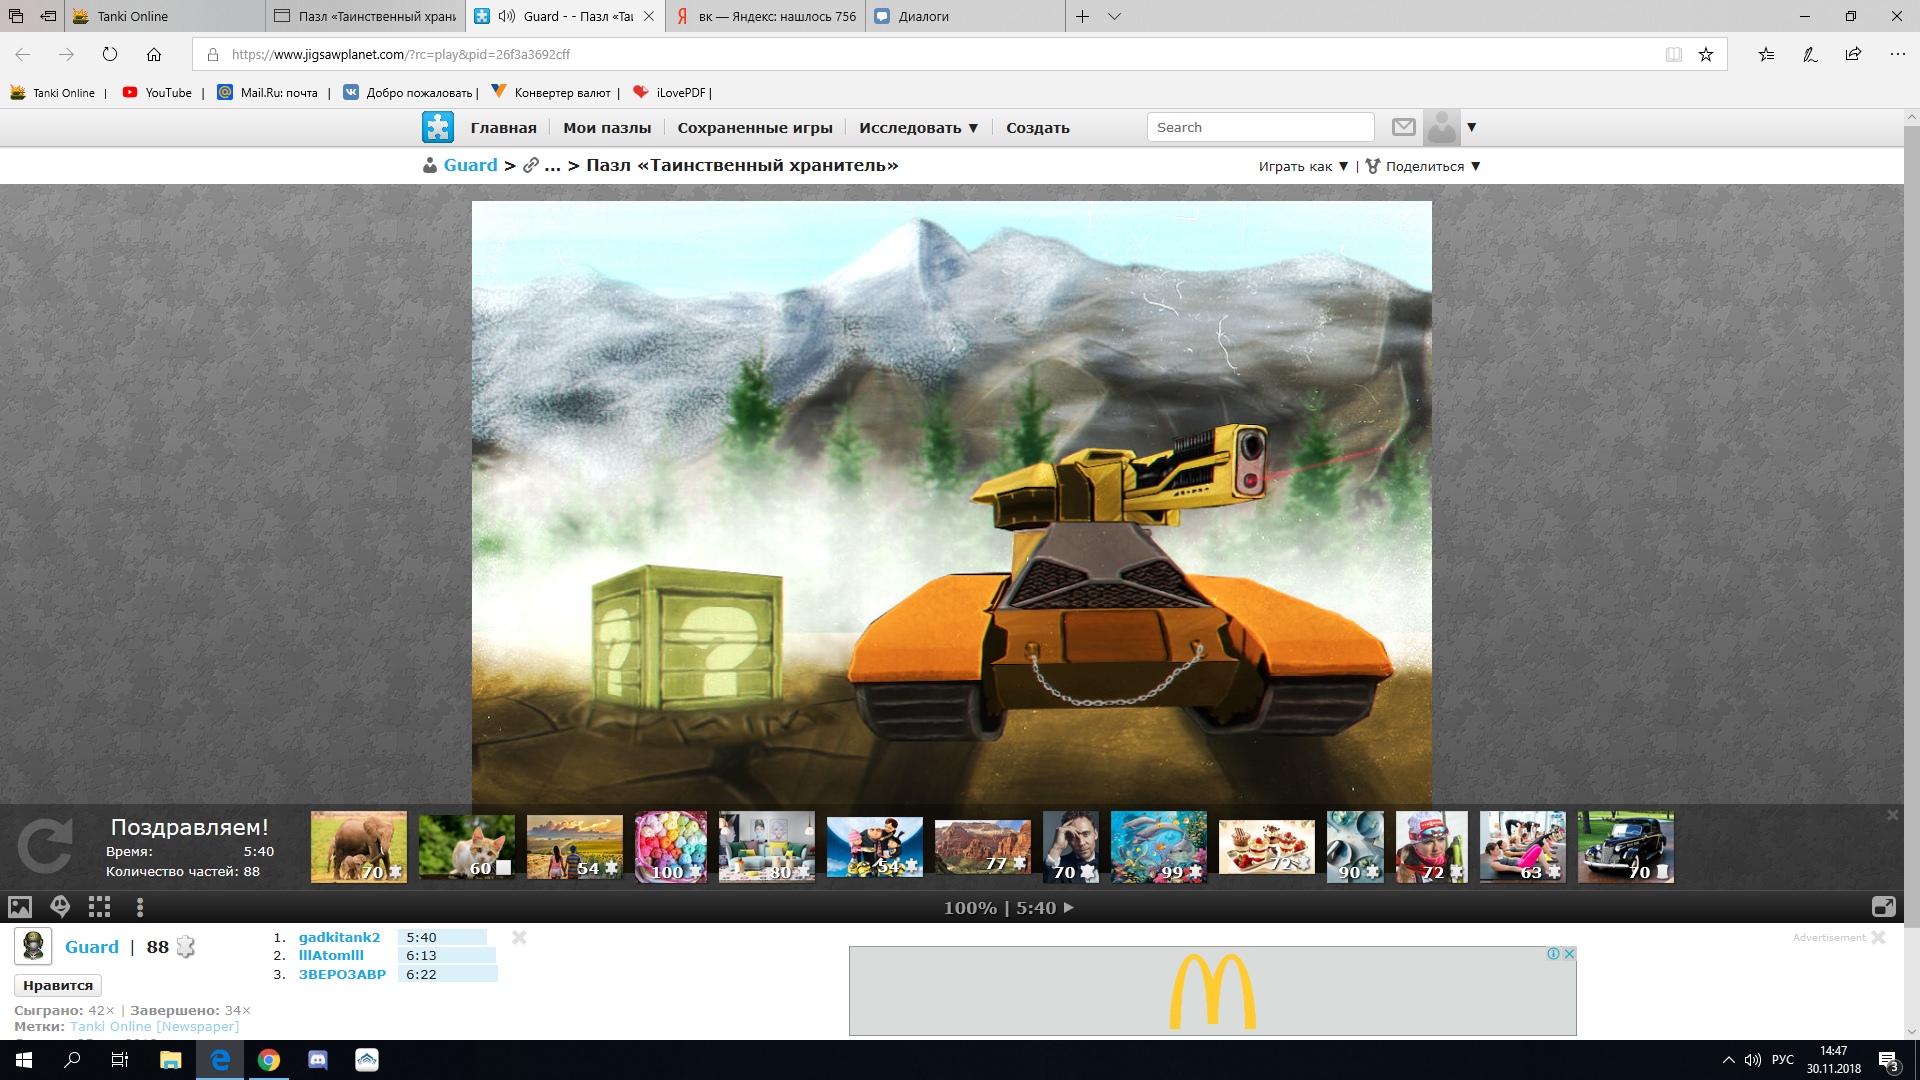The width and height of the screenshot is (1920, 1080).
Task: Close the recommended puzzles strip
Action: 1892,815
